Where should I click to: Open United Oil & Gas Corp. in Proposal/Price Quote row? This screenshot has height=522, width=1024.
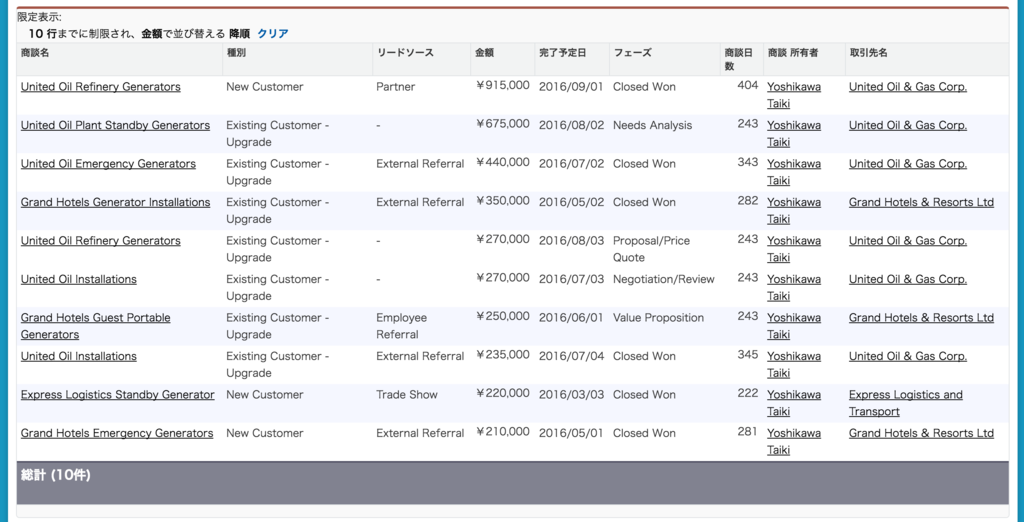908,241
